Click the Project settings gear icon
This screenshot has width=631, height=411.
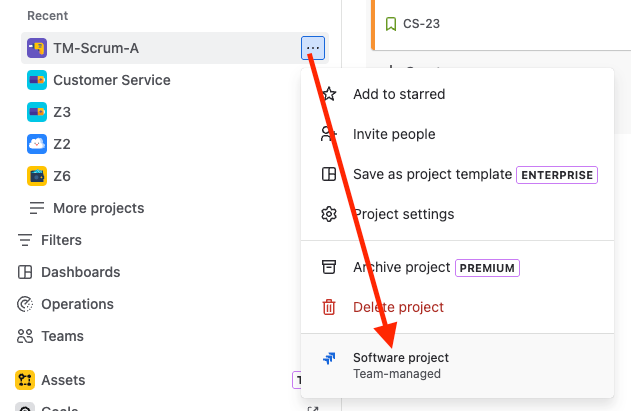pos(329,214)
